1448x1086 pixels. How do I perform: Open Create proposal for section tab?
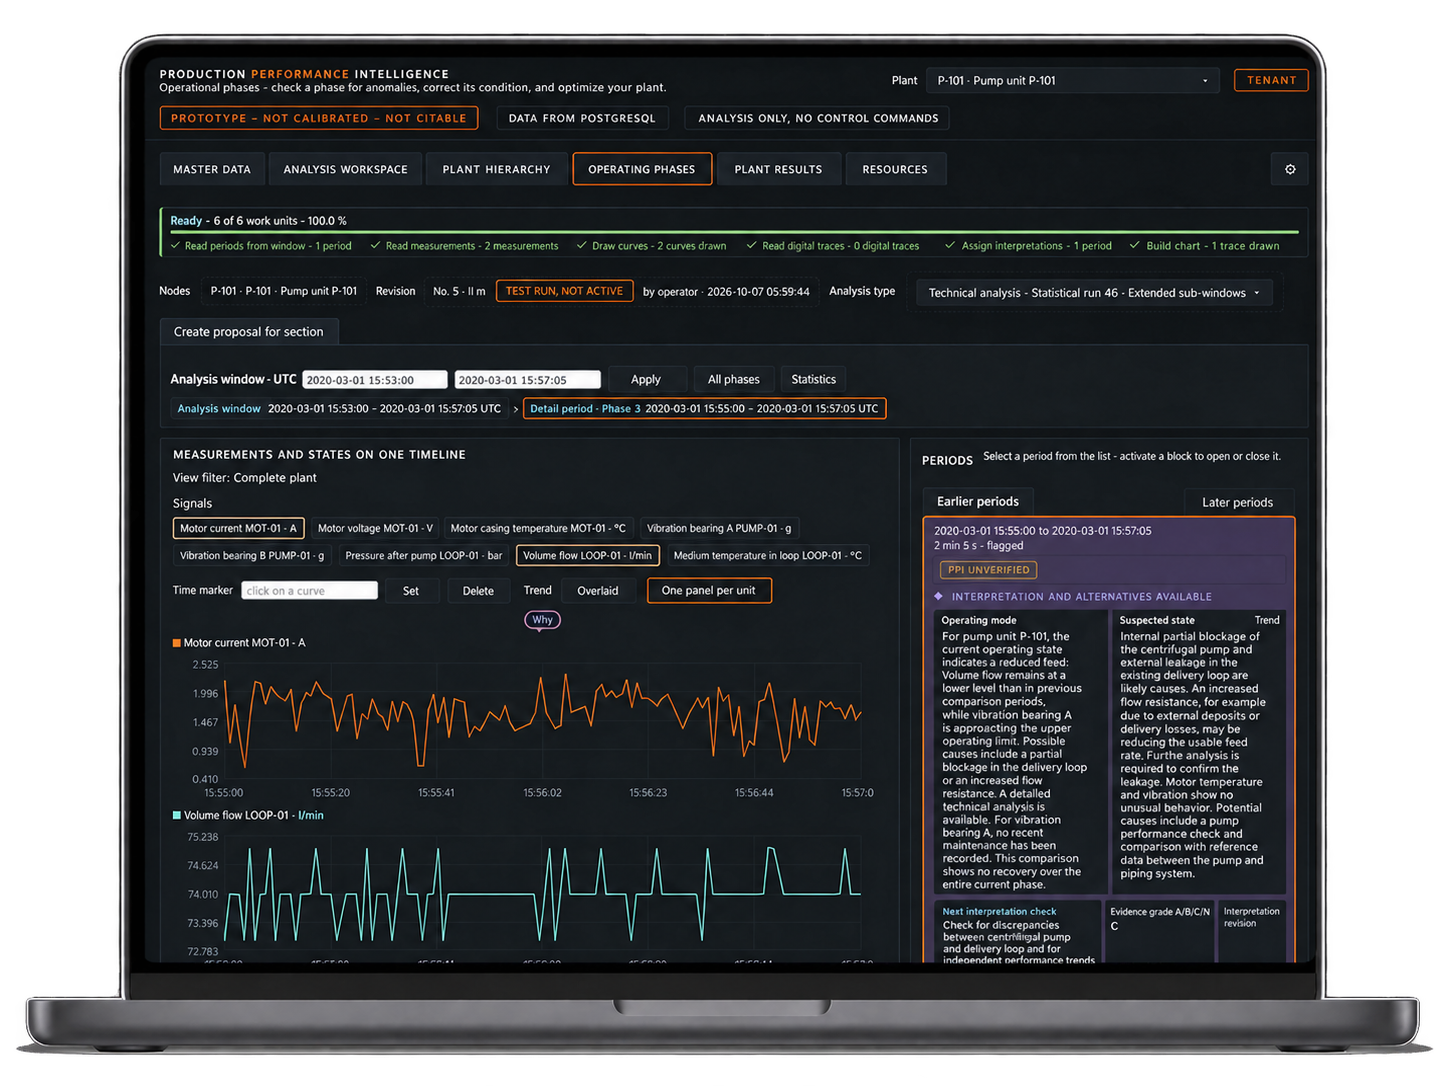click(249, 331)
